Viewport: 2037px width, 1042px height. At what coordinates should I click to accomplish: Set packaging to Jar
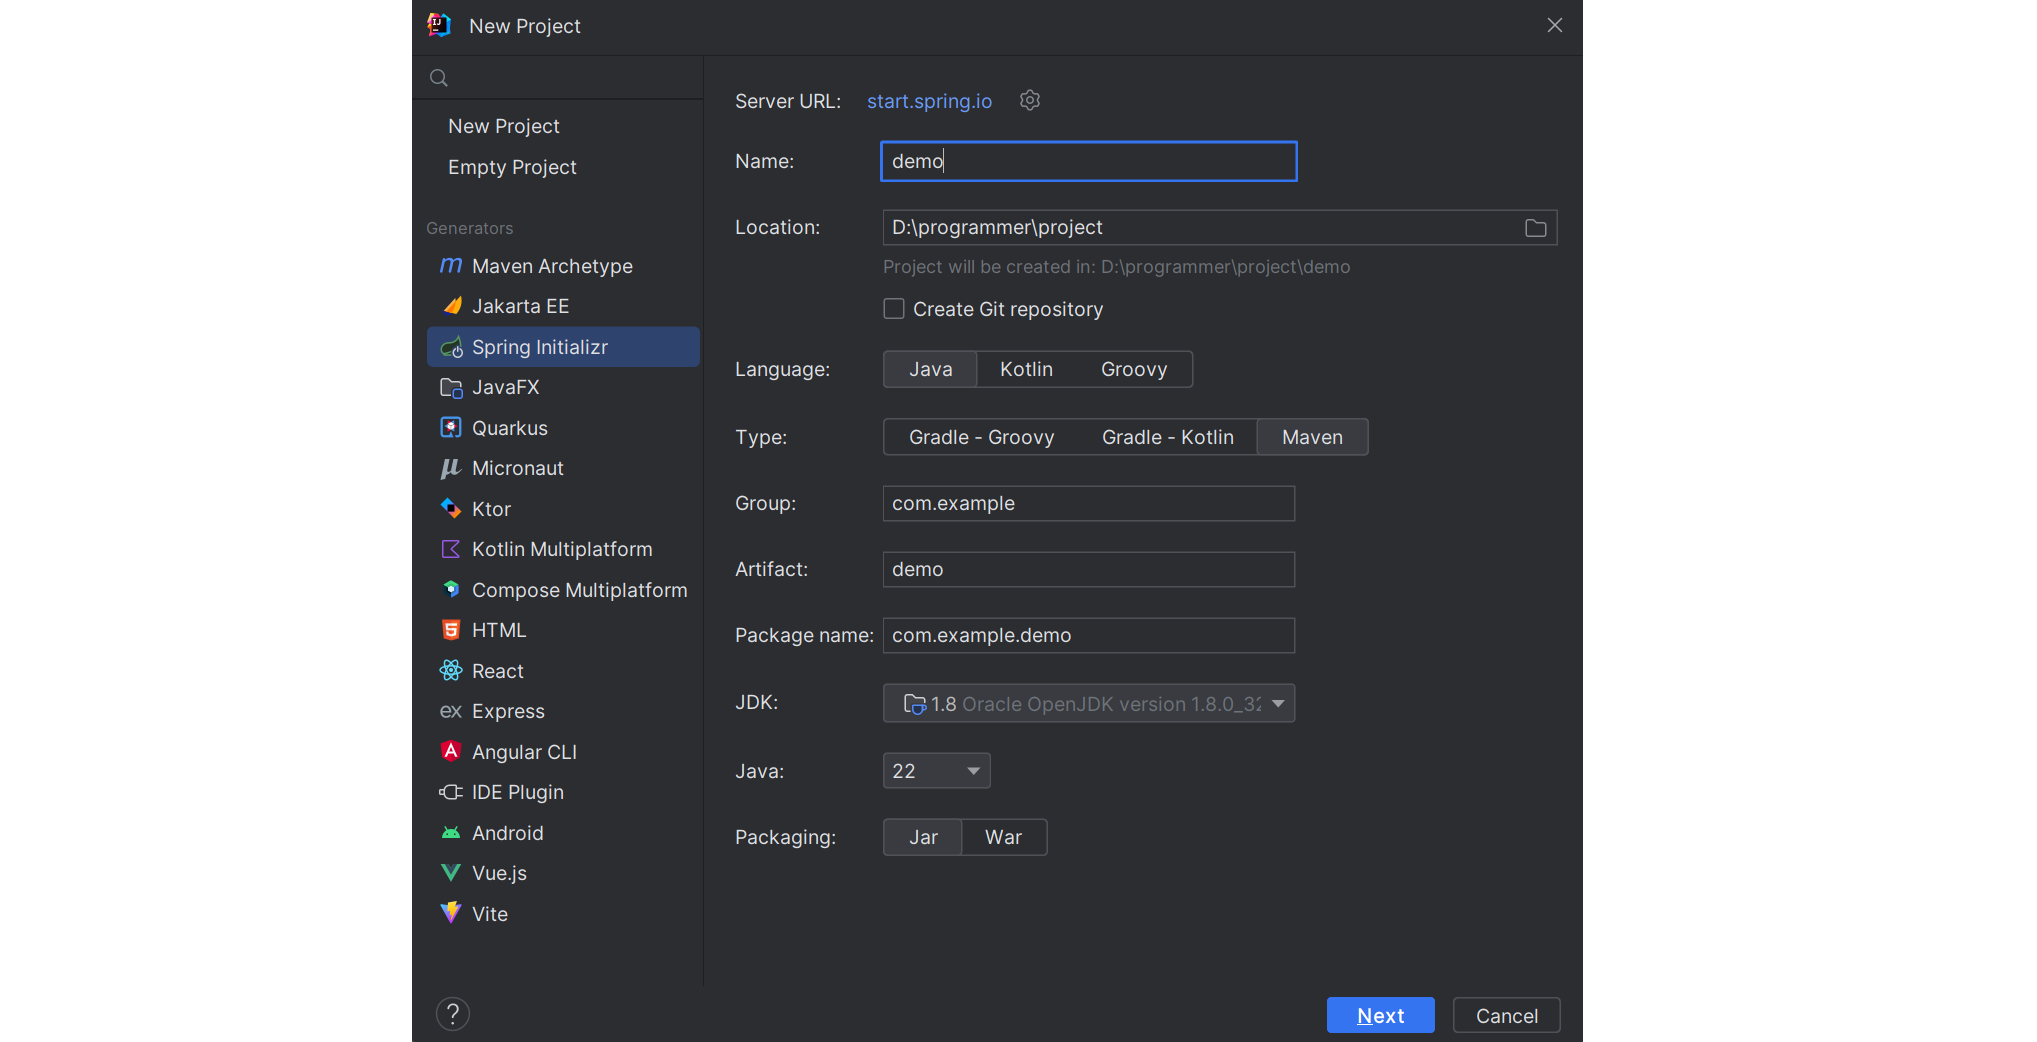pos(923,837)
